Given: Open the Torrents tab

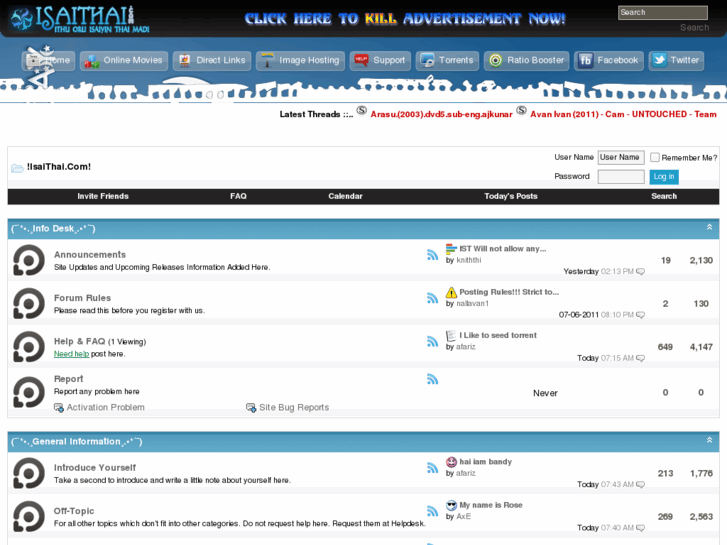Looking at the screenshot, I should click(447, 61).
